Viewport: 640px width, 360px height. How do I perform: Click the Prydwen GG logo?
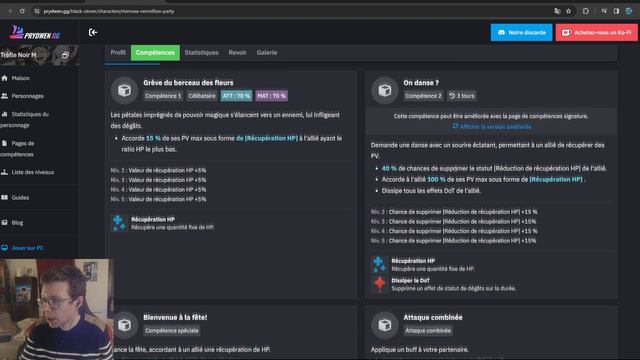tap(35, 33)
